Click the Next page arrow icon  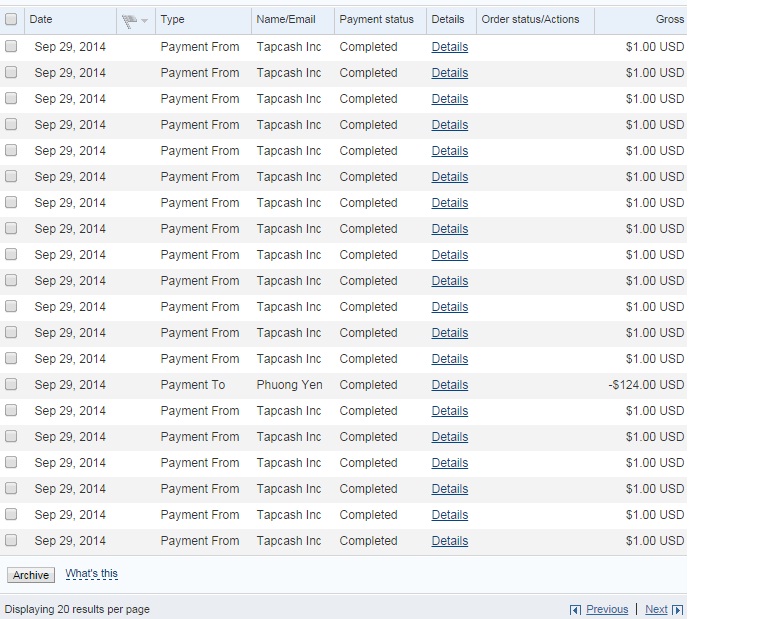click(x=678, y=610)
